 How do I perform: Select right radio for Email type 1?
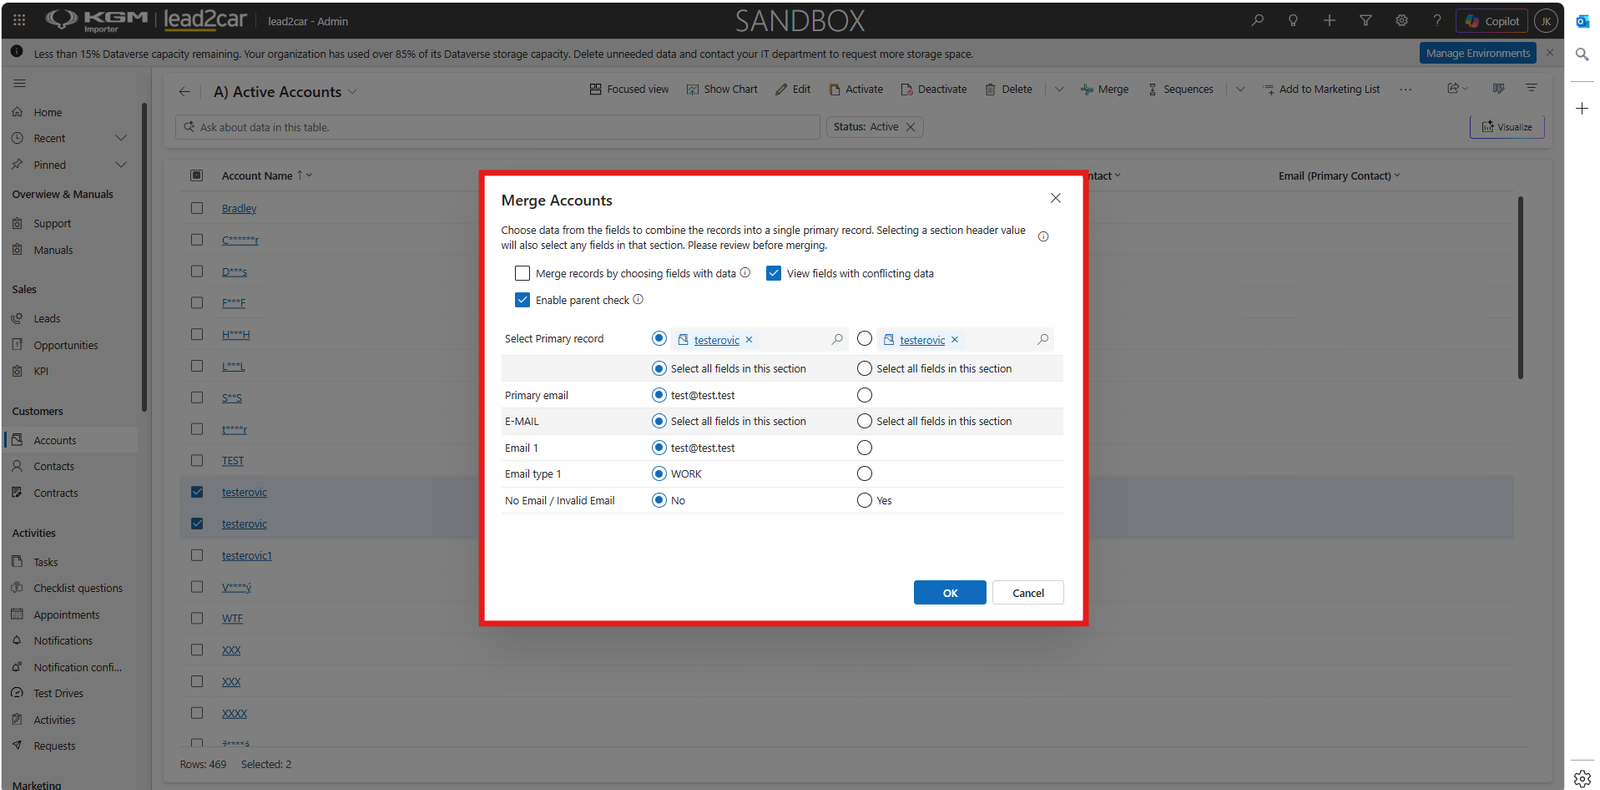click(x=864, y=474)
